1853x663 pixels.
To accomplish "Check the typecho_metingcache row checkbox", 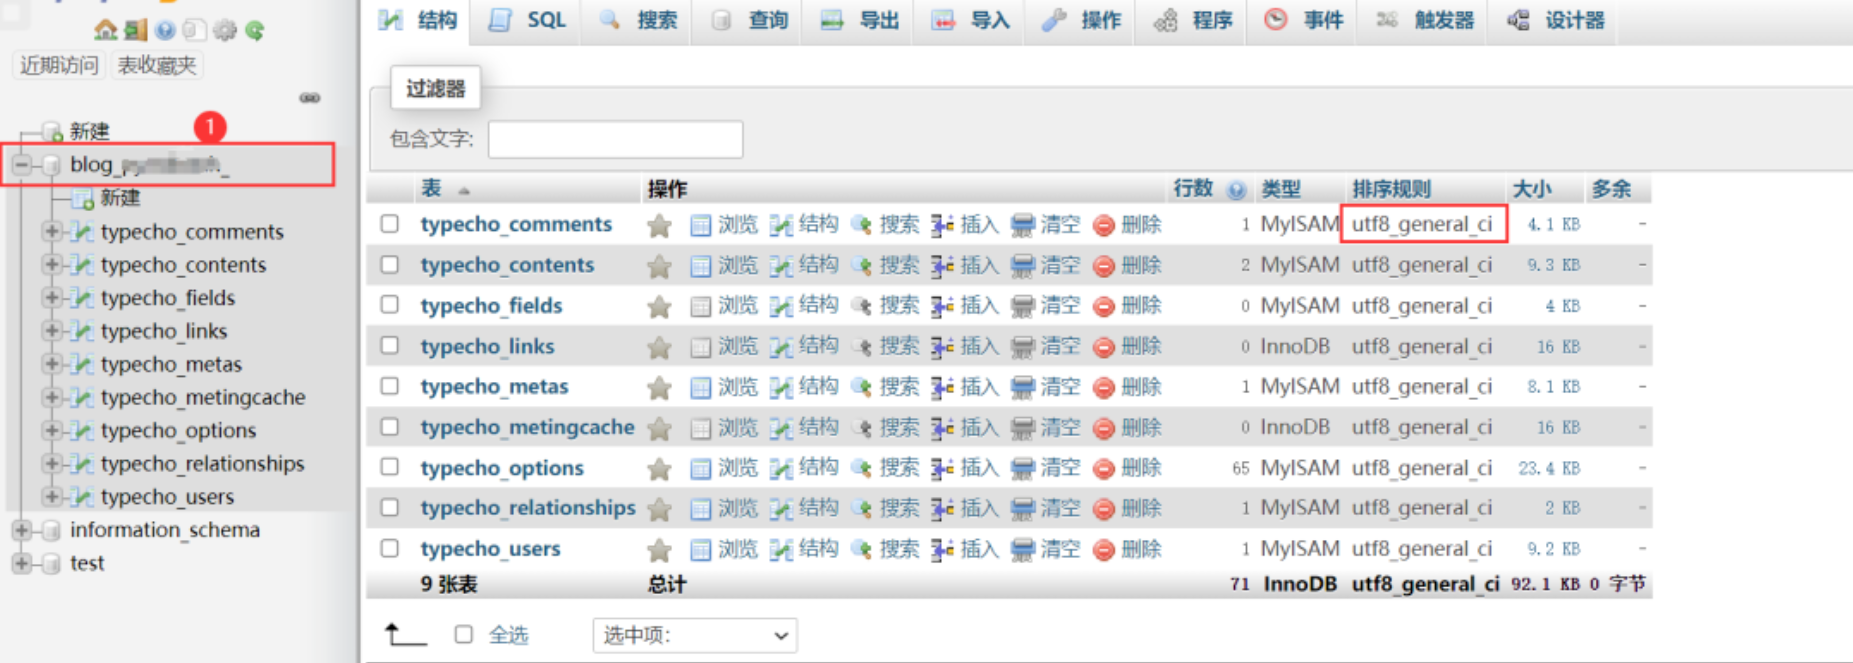I will click(x=390, y=426).
